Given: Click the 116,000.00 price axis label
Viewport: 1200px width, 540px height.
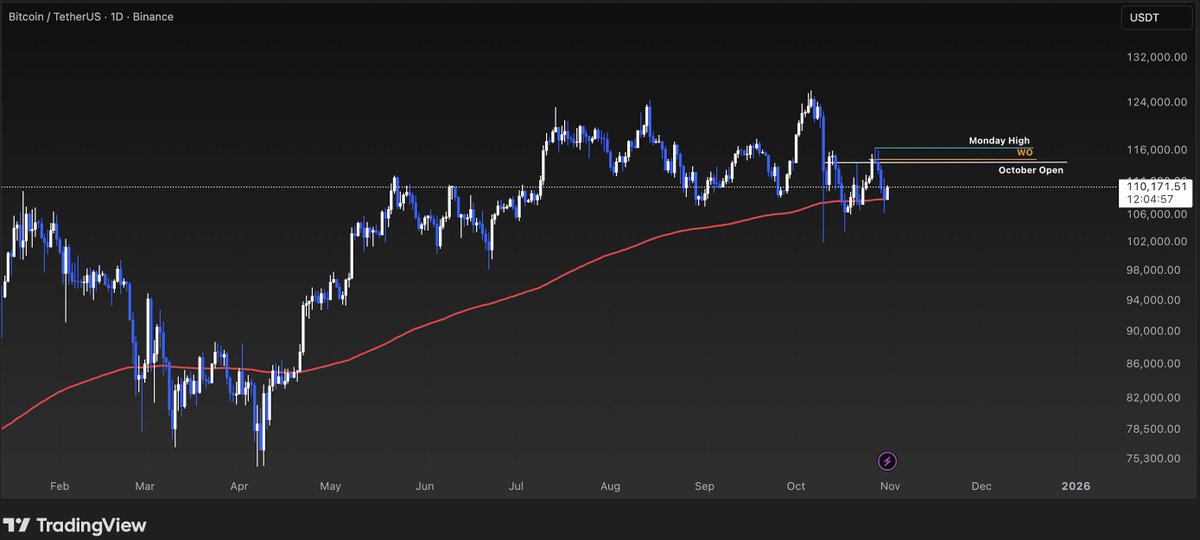Looking at the screenshot, I should (1156, 150).
